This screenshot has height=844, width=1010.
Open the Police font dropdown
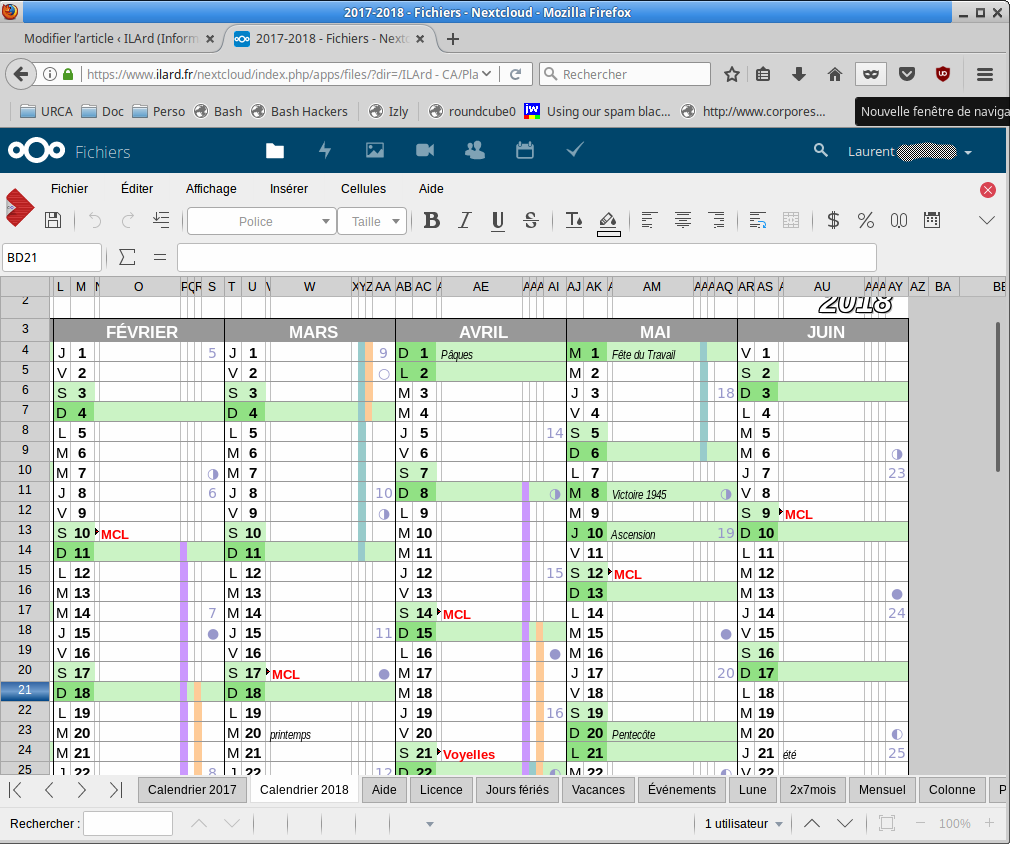click(x=262, y=221)
